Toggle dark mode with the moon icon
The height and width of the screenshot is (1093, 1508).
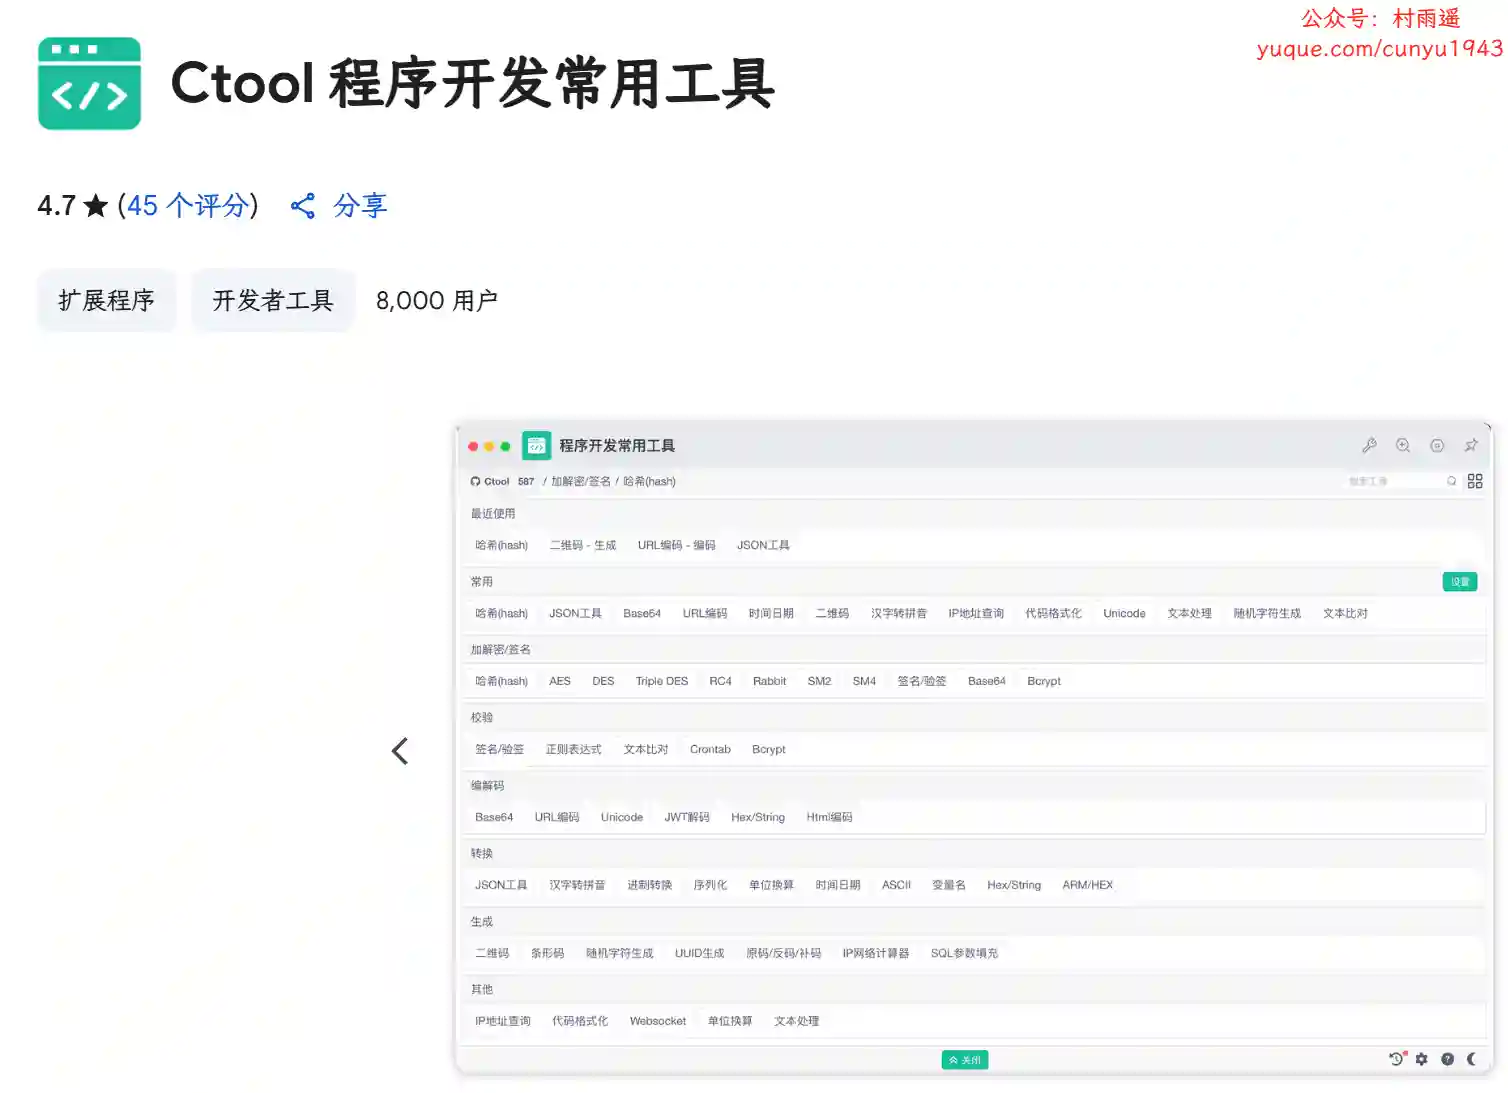tap(1472, 1059)
